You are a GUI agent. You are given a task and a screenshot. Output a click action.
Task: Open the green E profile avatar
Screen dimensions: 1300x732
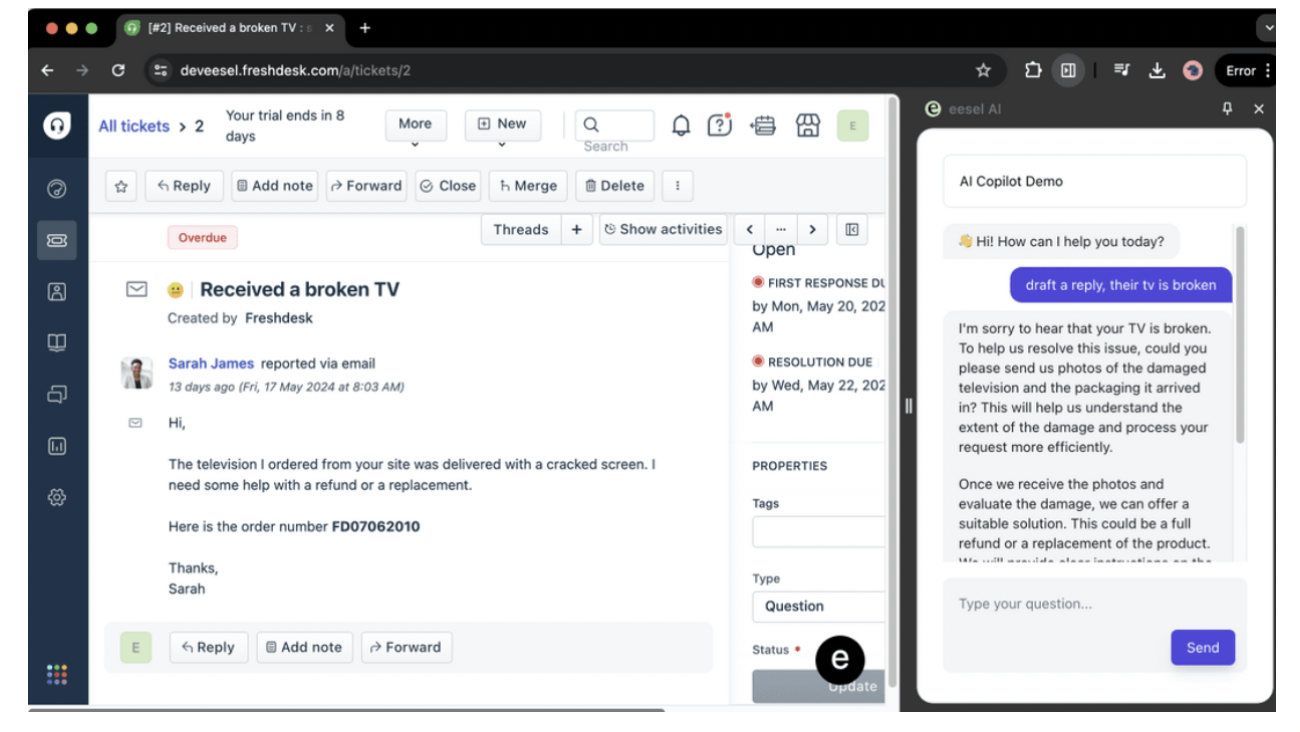pyautogui.click(x=853, y=125)
